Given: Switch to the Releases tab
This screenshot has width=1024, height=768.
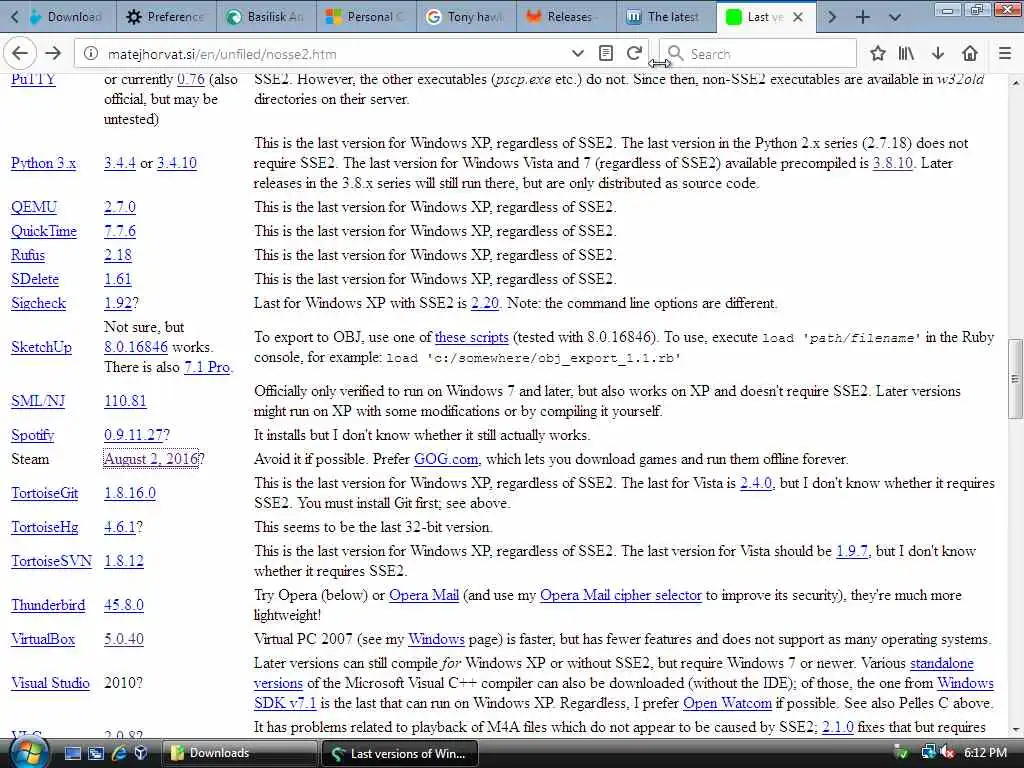Looking at the screenshot, I should (566, 17).
